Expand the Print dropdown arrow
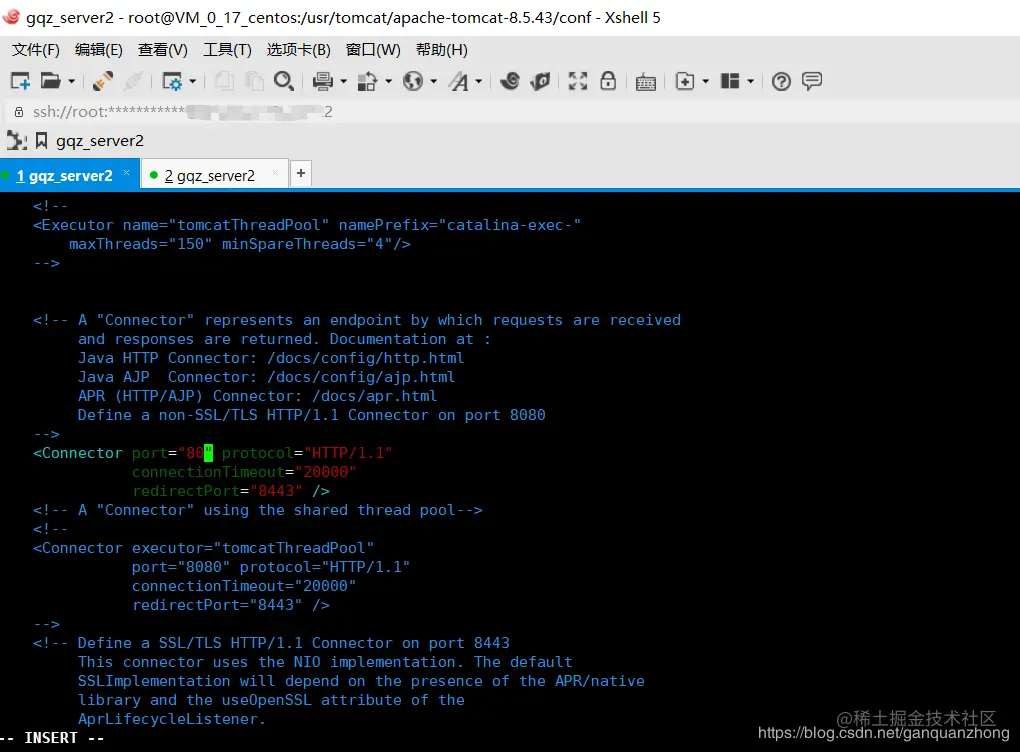Screen dimensions: 1020x752 [x=343, y=81]
